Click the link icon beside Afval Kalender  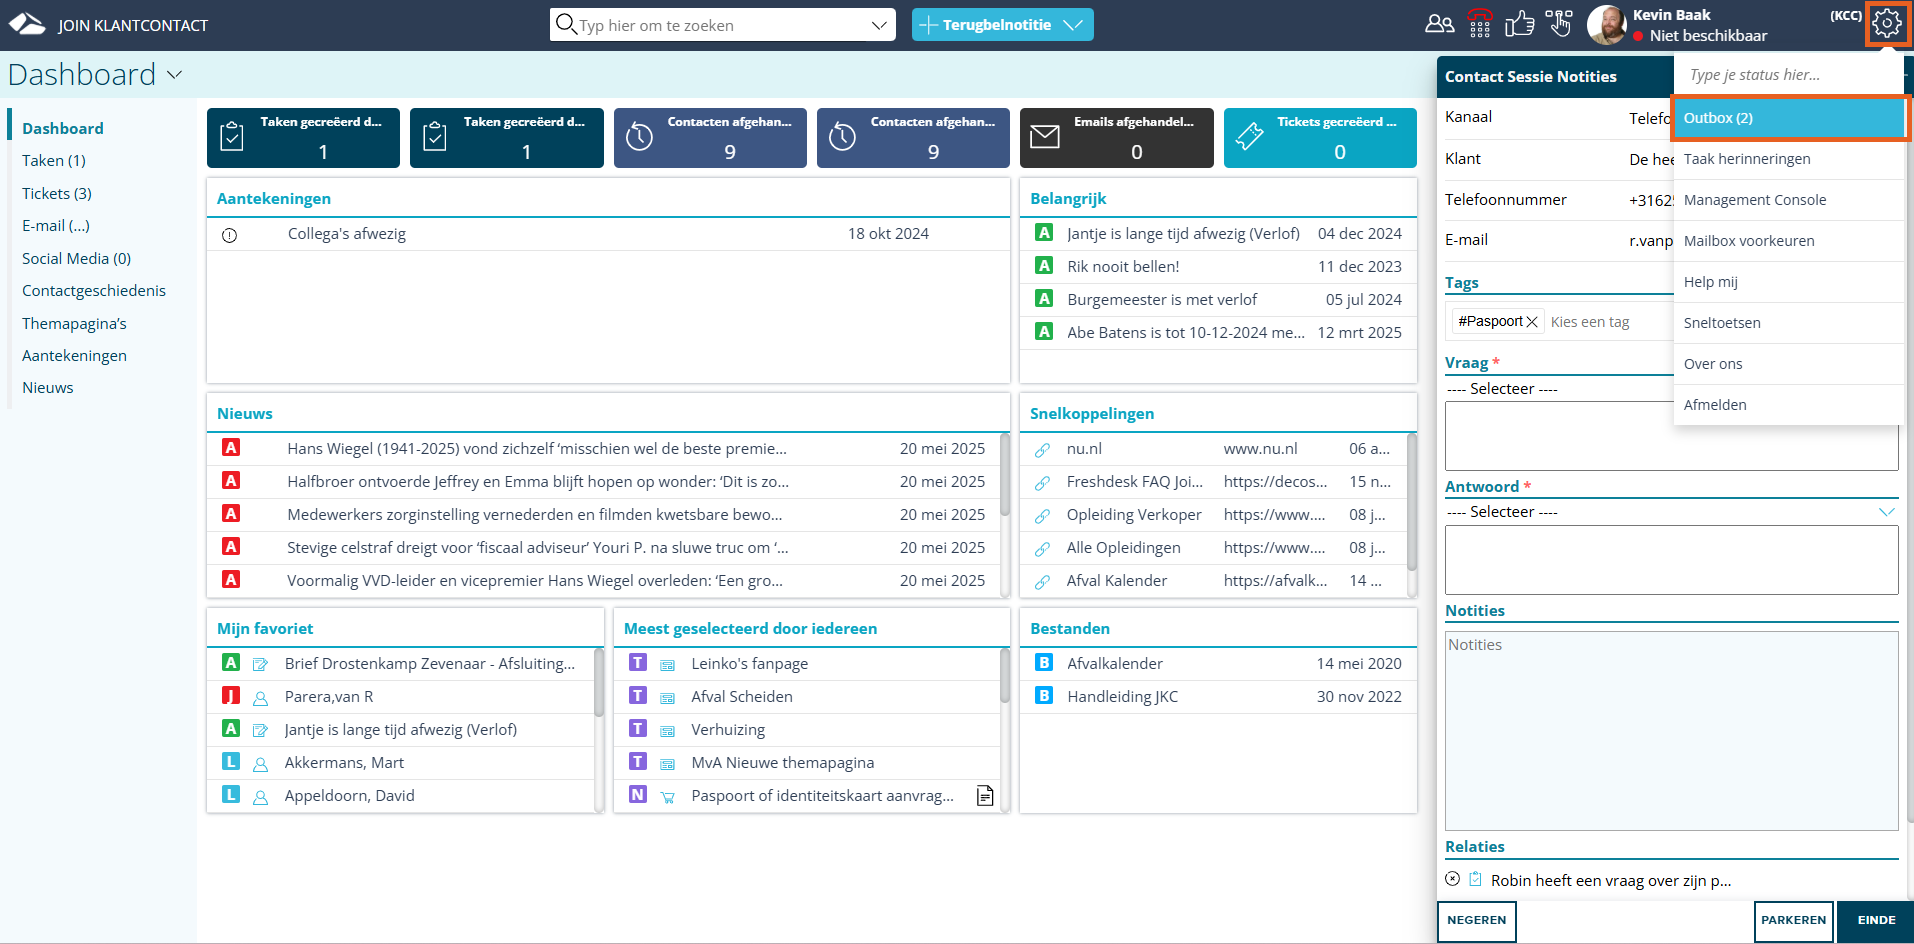tap(1042, 582)
